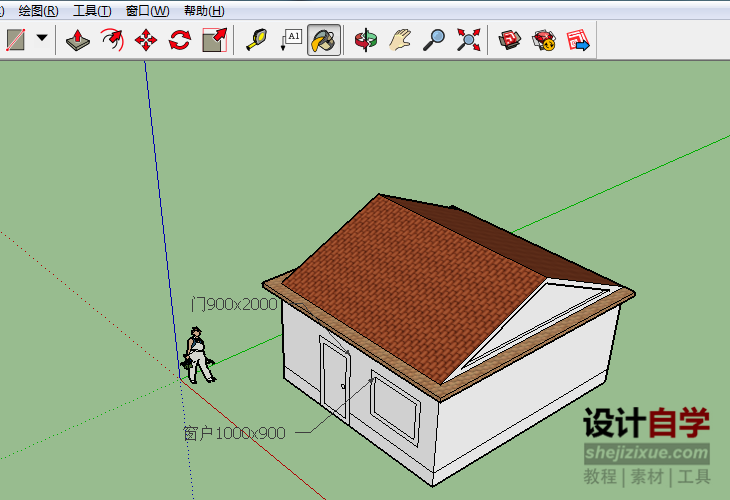Select the Scale tool
Viewport: 730px width, 500px height.
214,40
